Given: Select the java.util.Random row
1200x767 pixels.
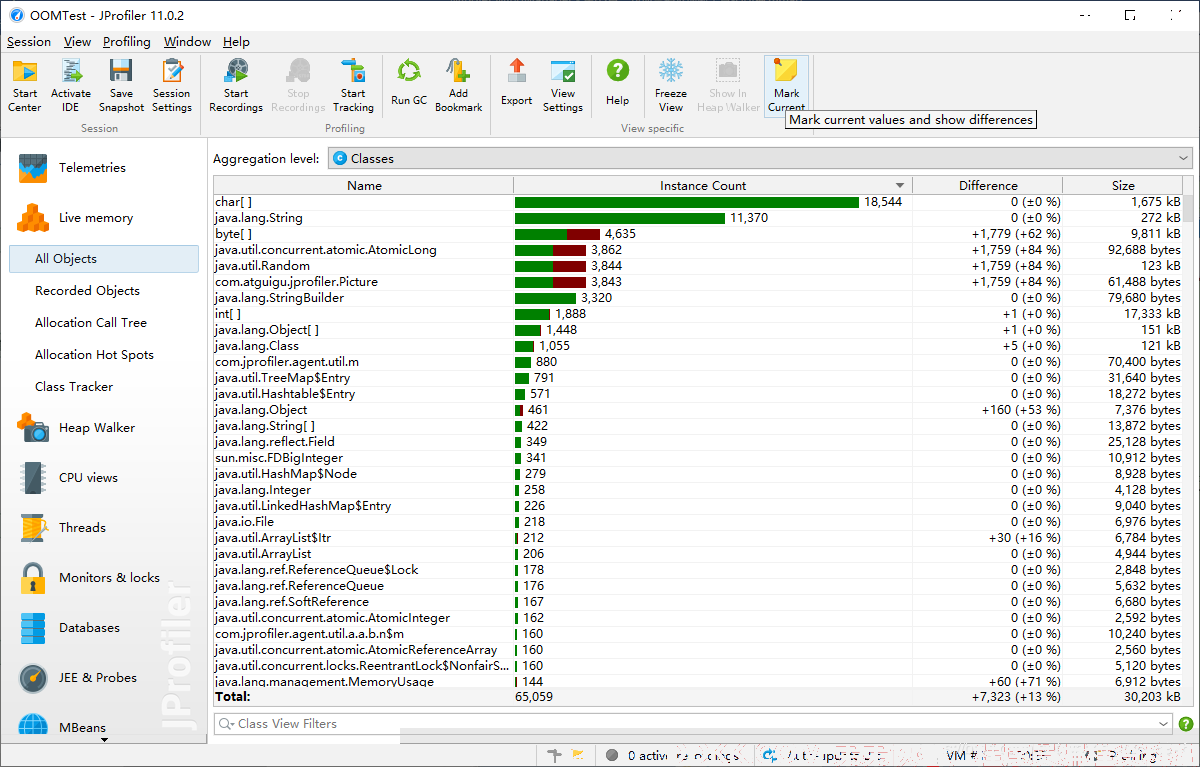Looking at the screenshot, I should click(x=699, y=266).
